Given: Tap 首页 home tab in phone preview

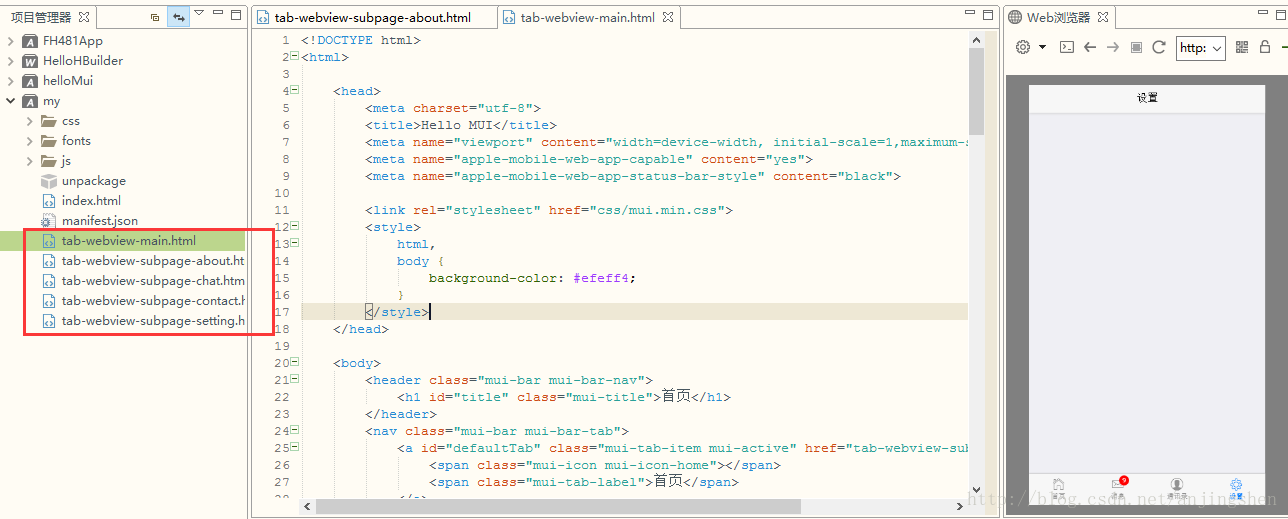Looking at the screenshot, I should pyautogui.click(x=1058, y=489).
